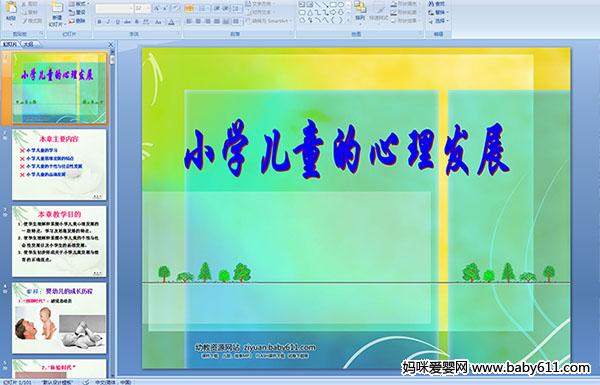Open the Convert to SmartArt dropdown

tap(269, 21)
